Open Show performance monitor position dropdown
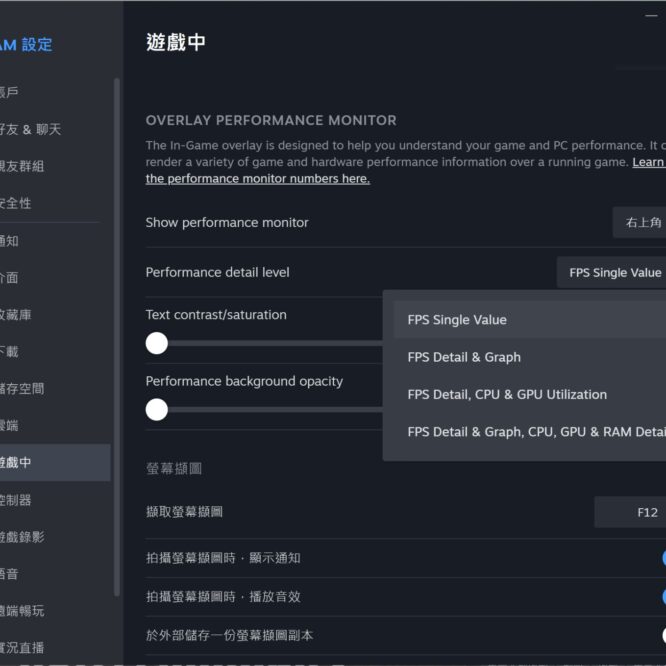The image size is (666, 666). click(640, 222)
